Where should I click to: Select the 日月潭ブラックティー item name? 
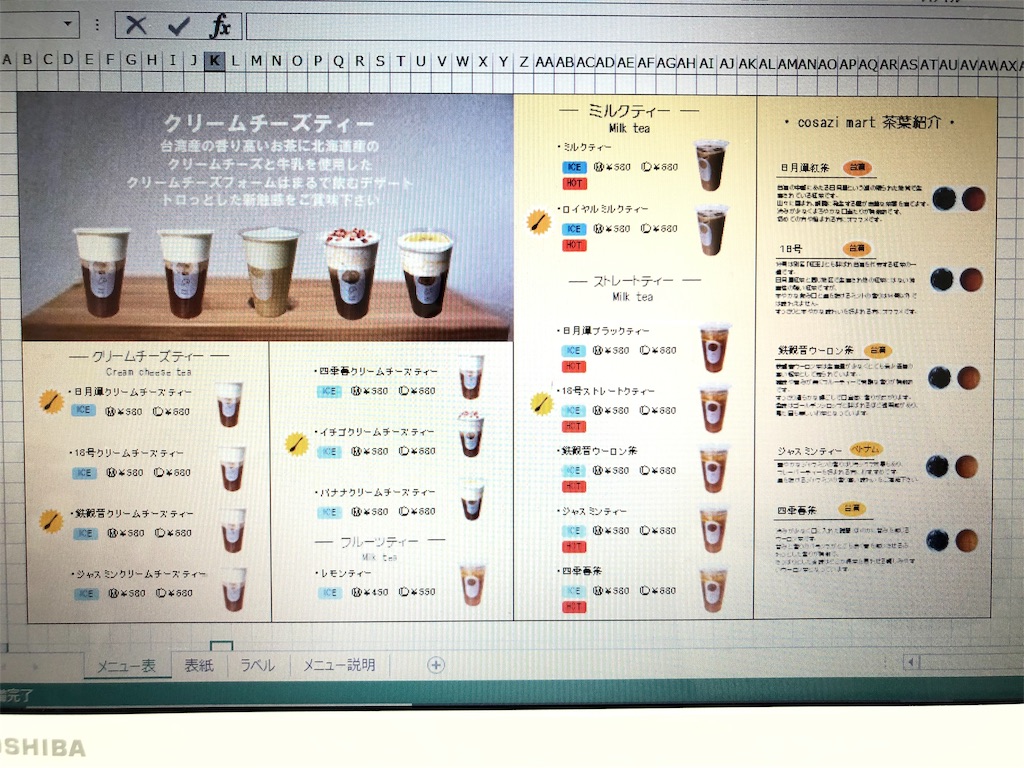pyautogui.click(x=605, y=330)
